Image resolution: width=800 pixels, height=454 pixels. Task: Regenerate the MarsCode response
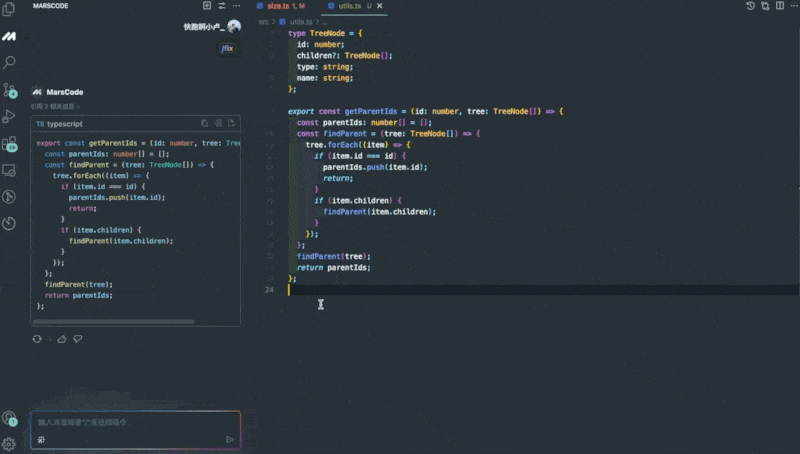click(x=37, y=339)
